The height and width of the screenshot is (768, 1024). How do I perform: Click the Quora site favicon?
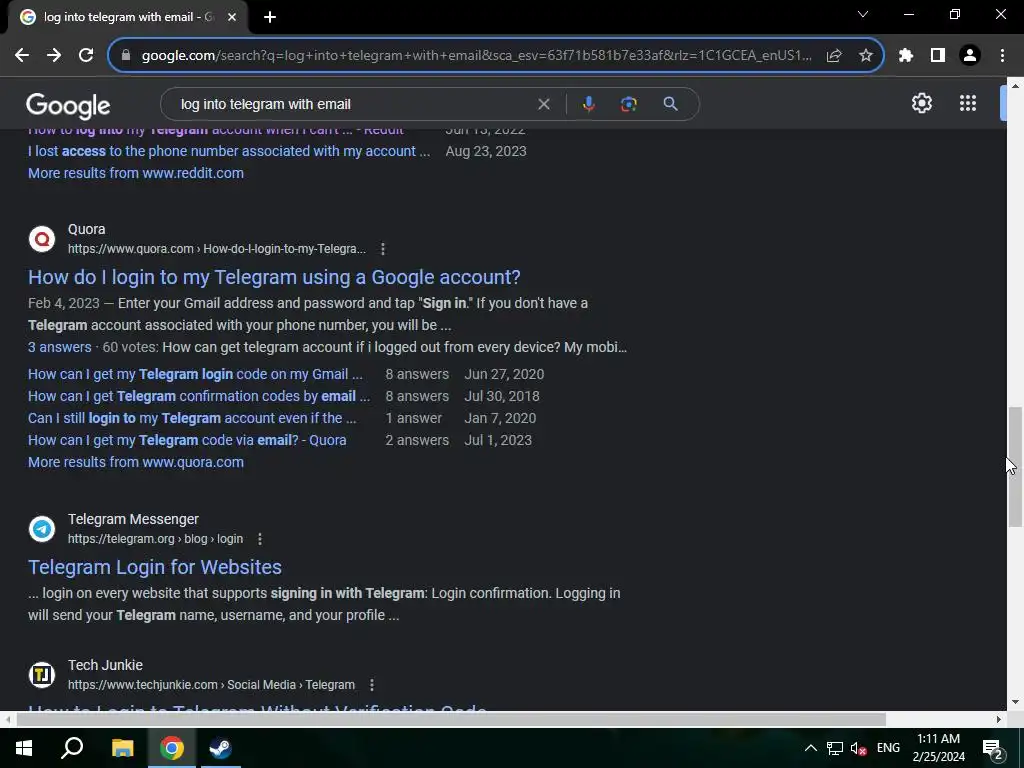42,239
